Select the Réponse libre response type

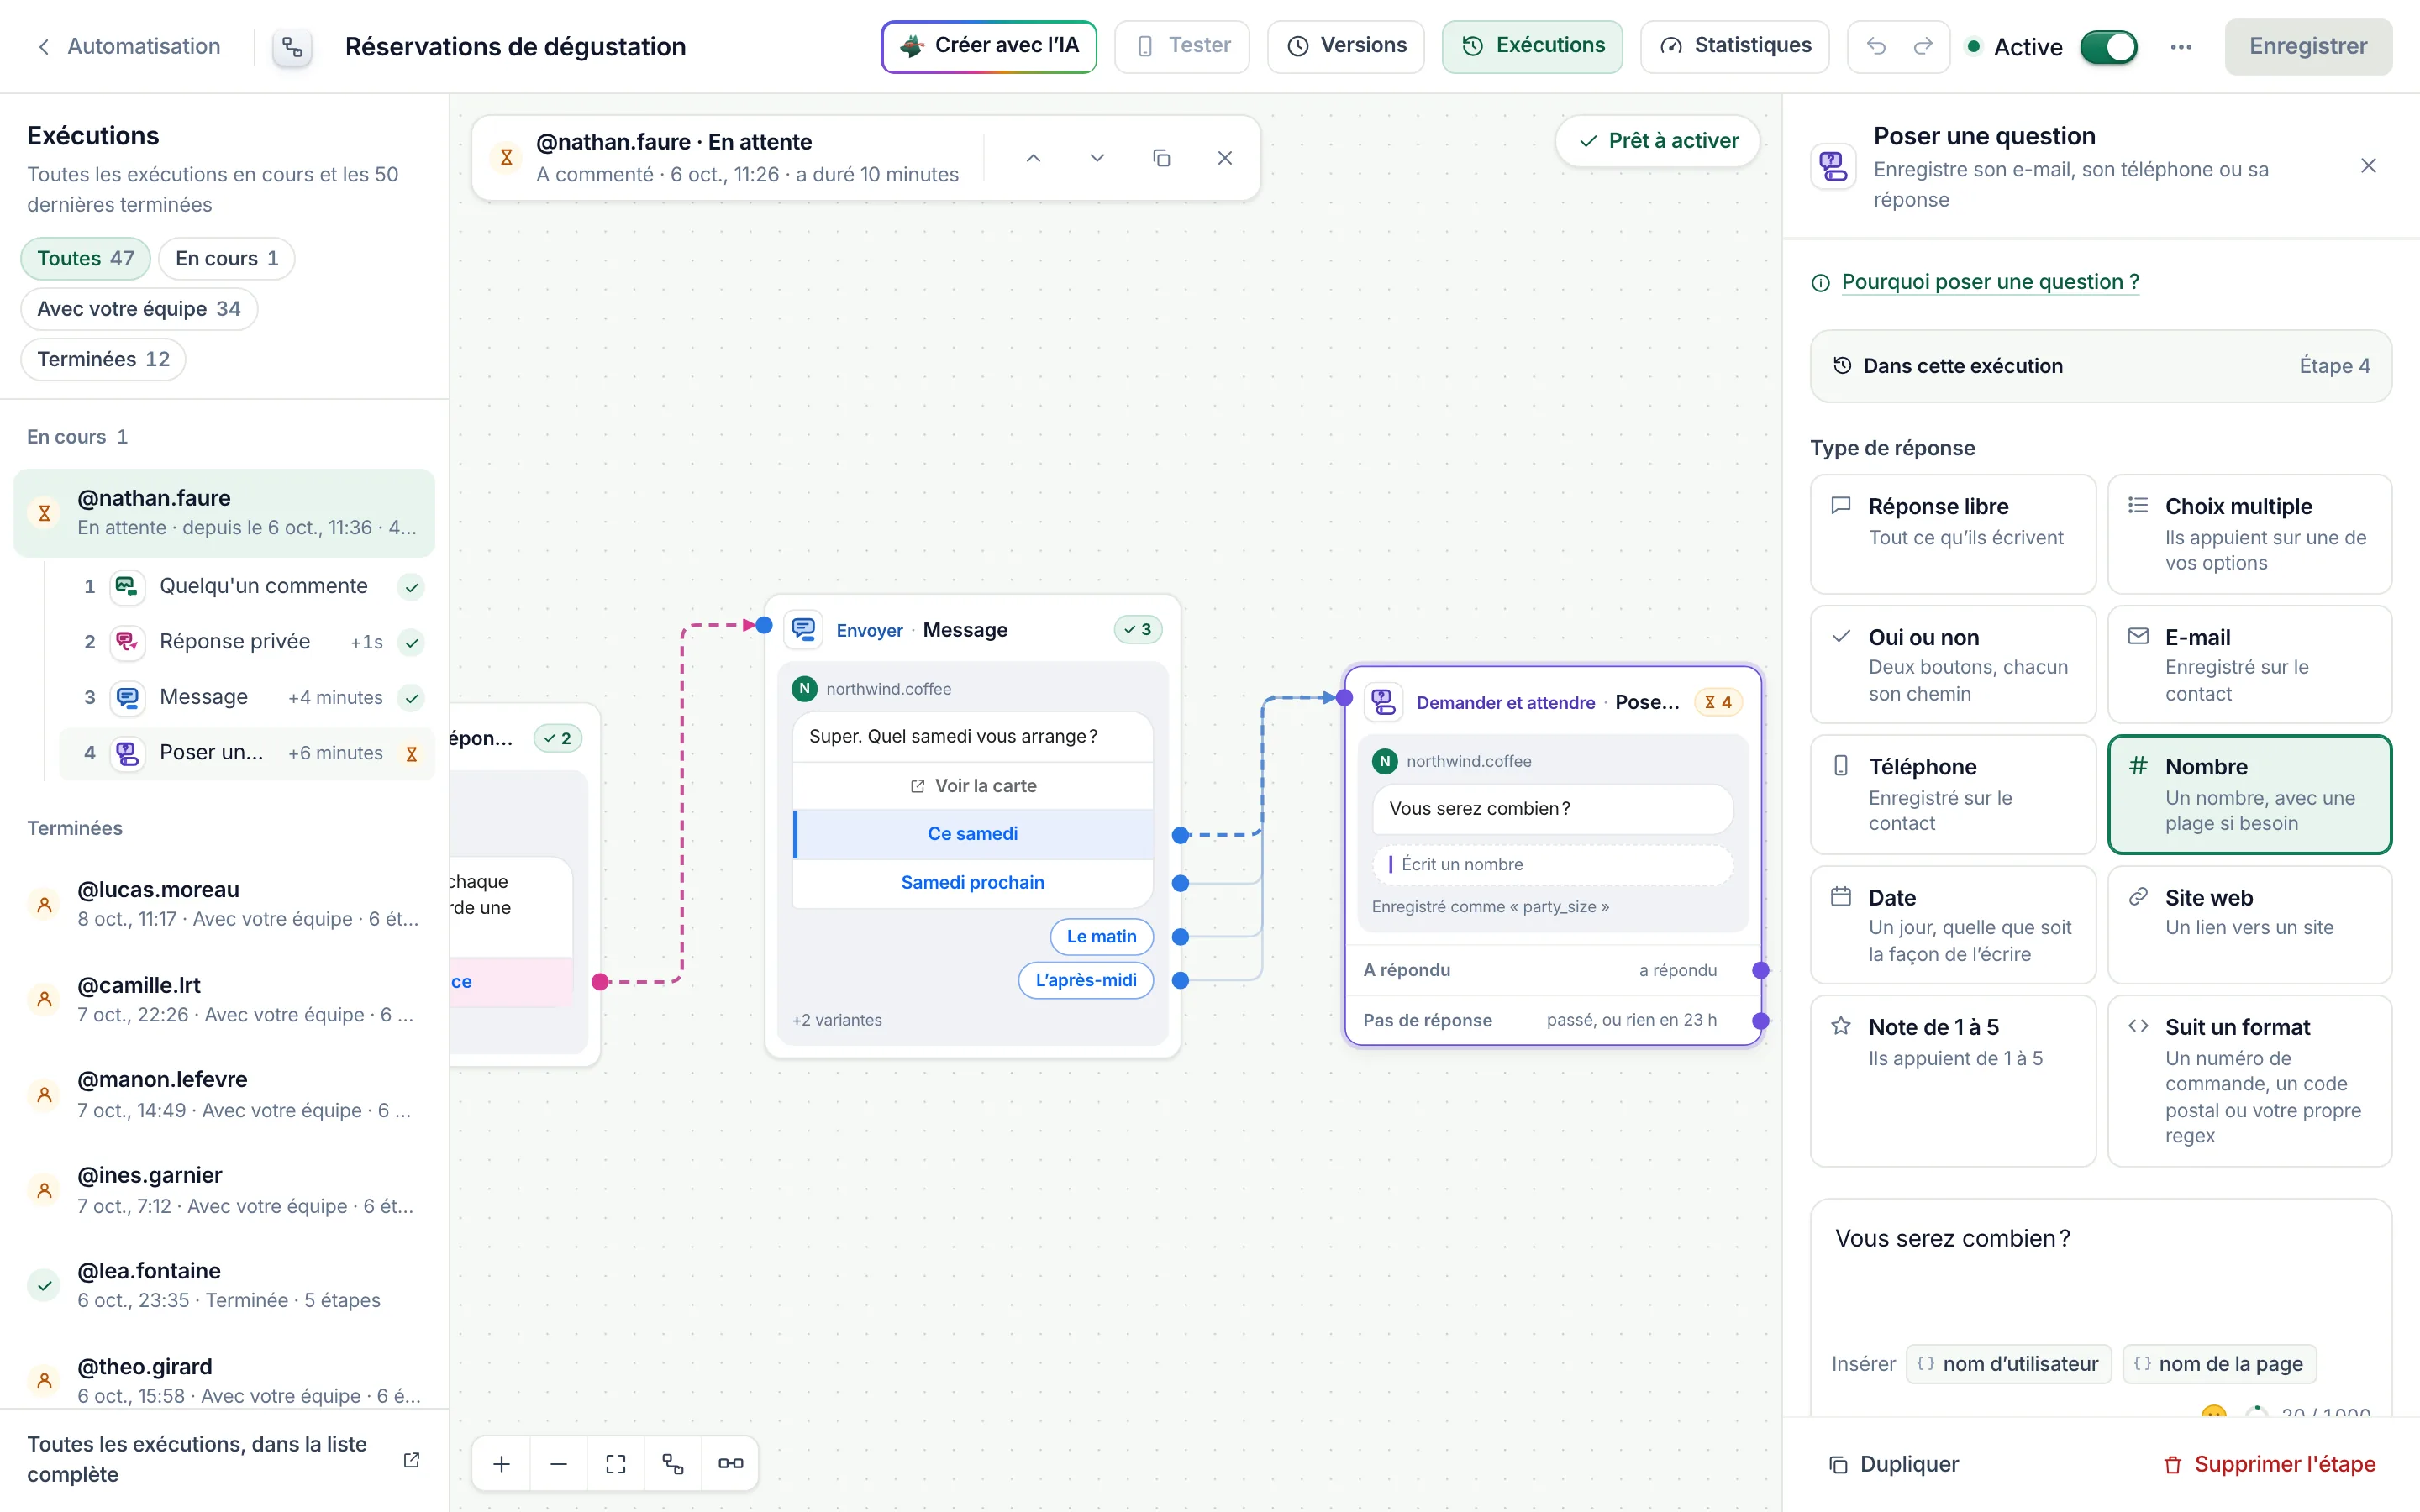pyautogui.click(x=1952, y=534)
